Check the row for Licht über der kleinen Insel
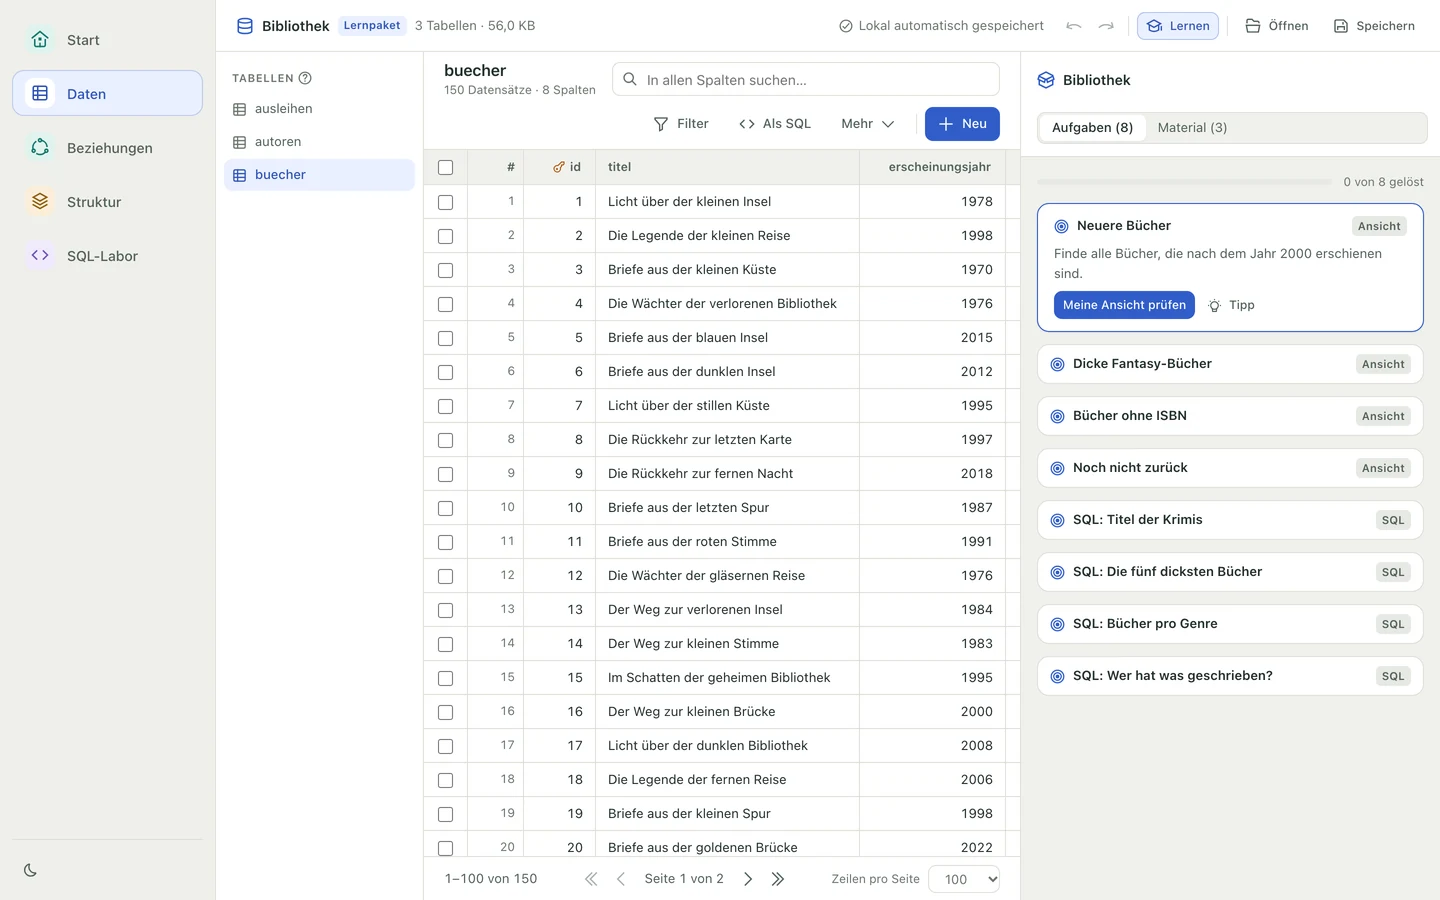1440x900 pixels. click(x=446, y=202)
